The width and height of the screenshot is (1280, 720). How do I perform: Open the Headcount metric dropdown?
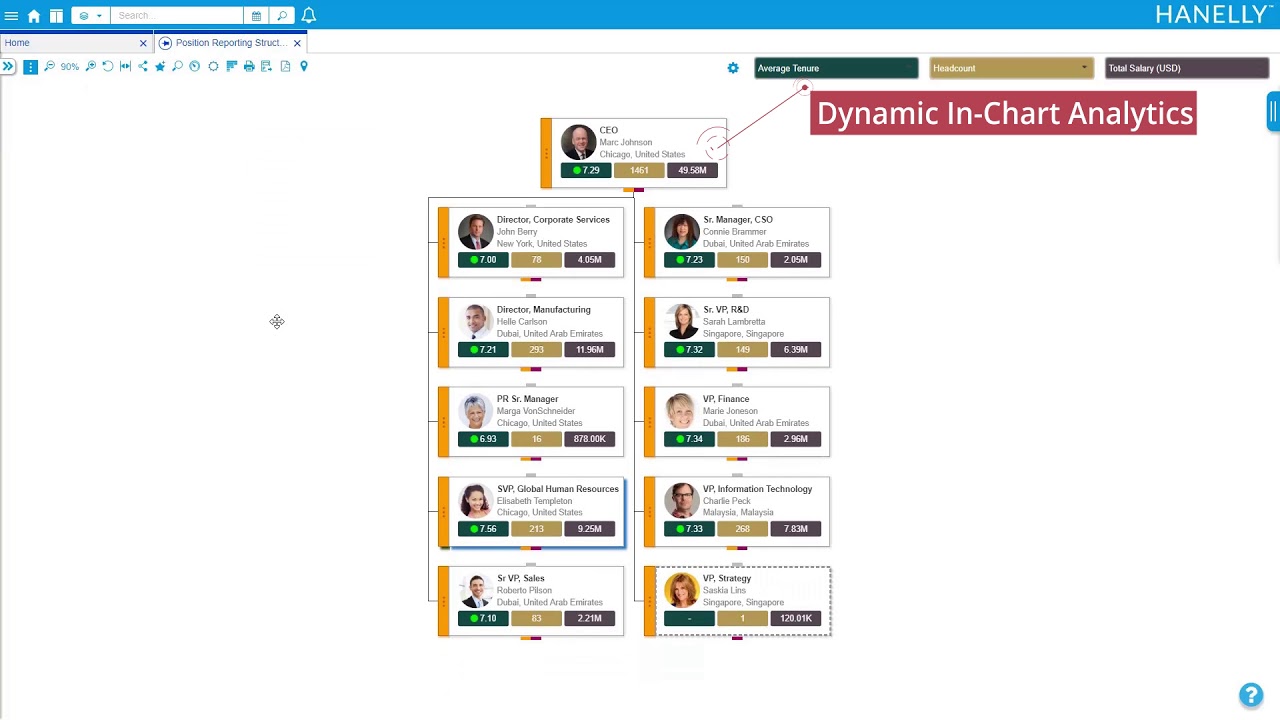1011,68
